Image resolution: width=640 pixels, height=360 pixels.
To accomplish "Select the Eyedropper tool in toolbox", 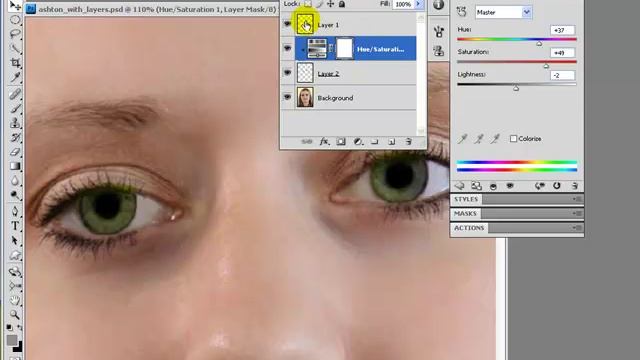I will pos(15,77).
